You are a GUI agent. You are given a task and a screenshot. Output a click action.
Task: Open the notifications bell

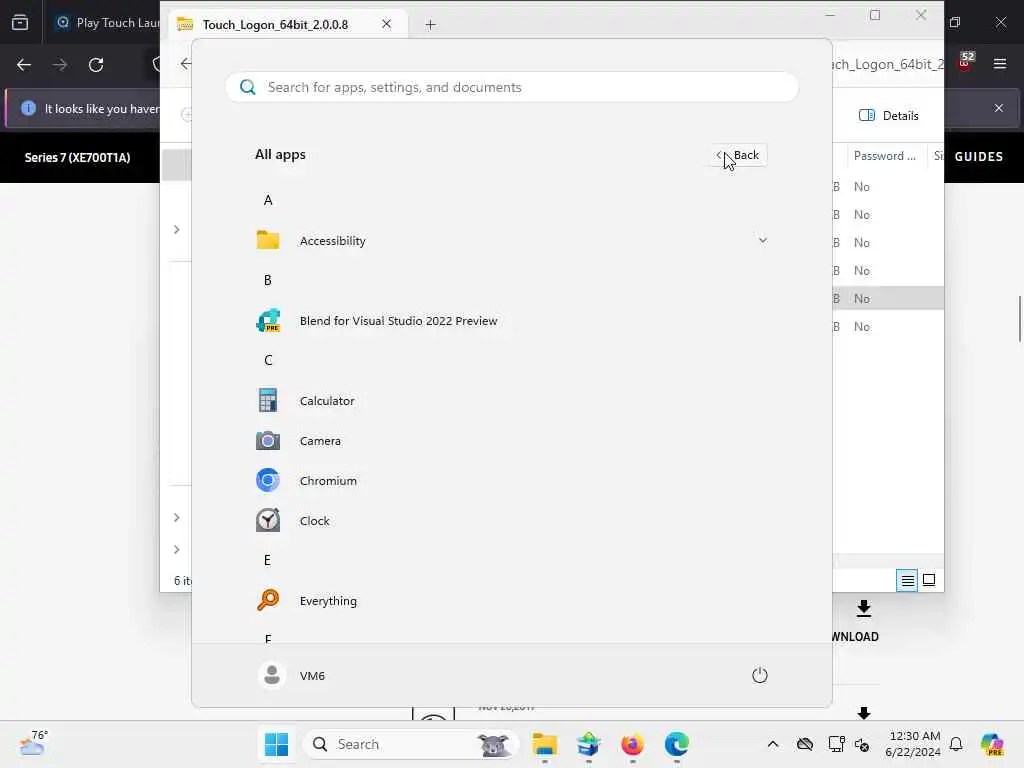tap(956, 744)
